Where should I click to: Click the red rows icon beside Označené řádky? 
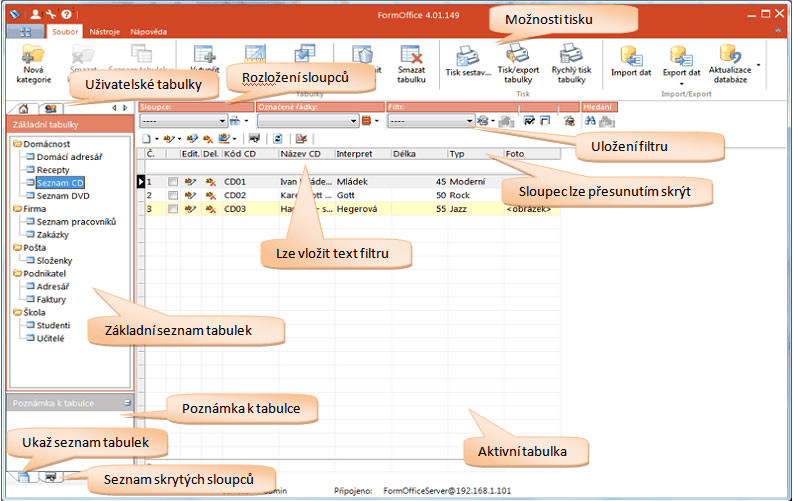[367, 121]
